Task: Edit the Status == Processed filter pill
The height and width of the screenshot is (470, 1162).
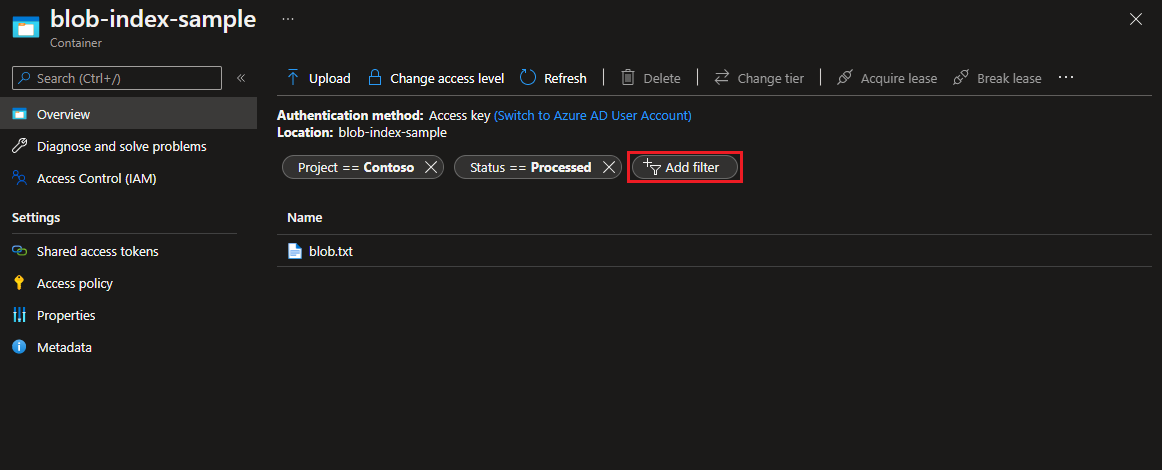Action: point(531,168)
